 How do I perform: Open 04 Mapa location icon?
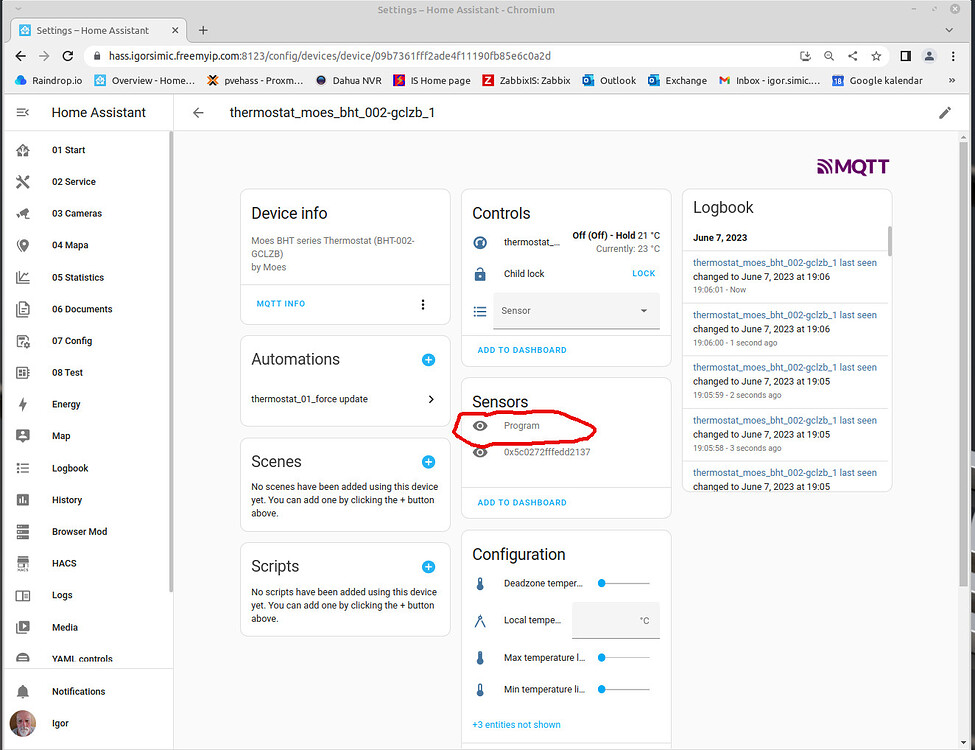pos(23,245)
